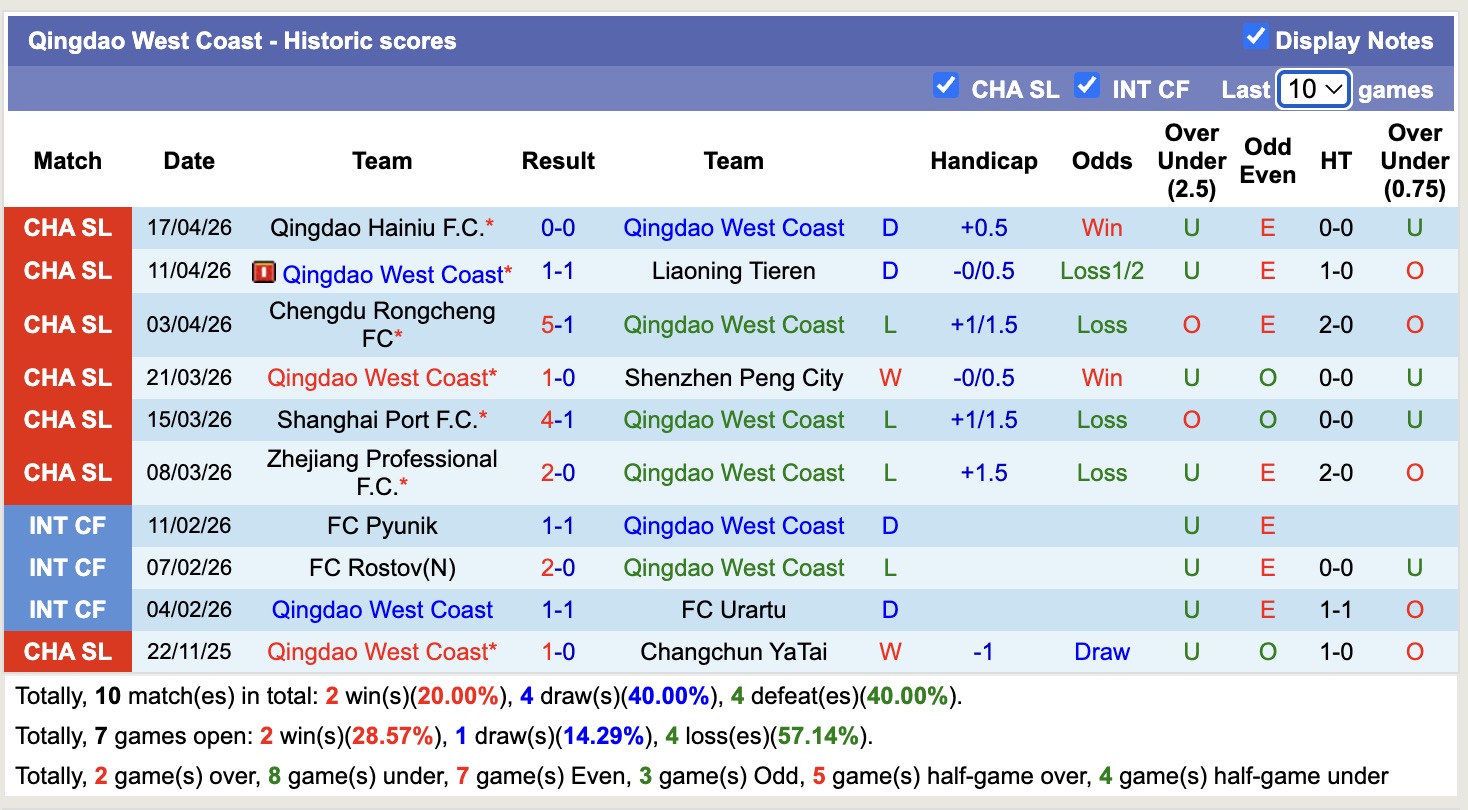Uncheck the CHA SL league filter

pyautogui.click(x=945, y=86)
